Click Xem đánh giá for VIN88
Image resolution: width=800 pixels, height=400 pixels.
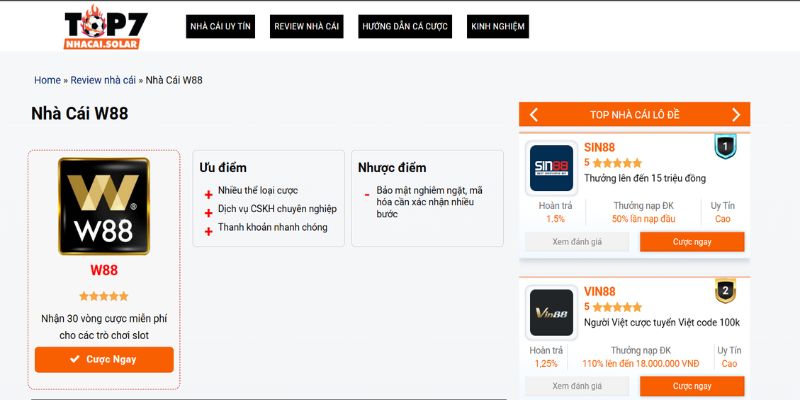pyautogui.click(x=577, y=386)
